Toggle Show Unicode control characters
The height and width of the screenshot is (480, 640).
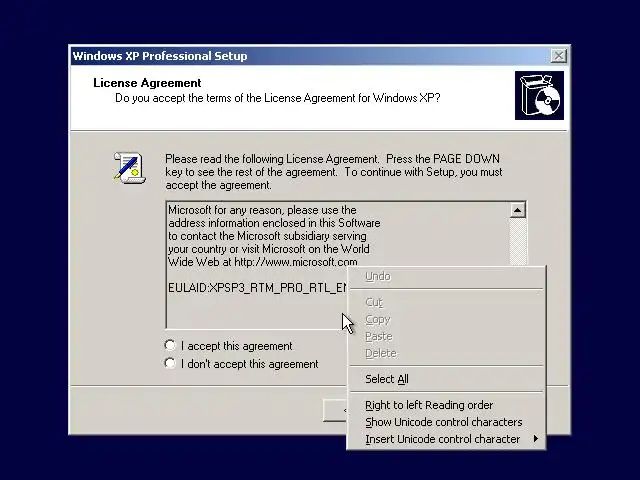tap(446, 422)
